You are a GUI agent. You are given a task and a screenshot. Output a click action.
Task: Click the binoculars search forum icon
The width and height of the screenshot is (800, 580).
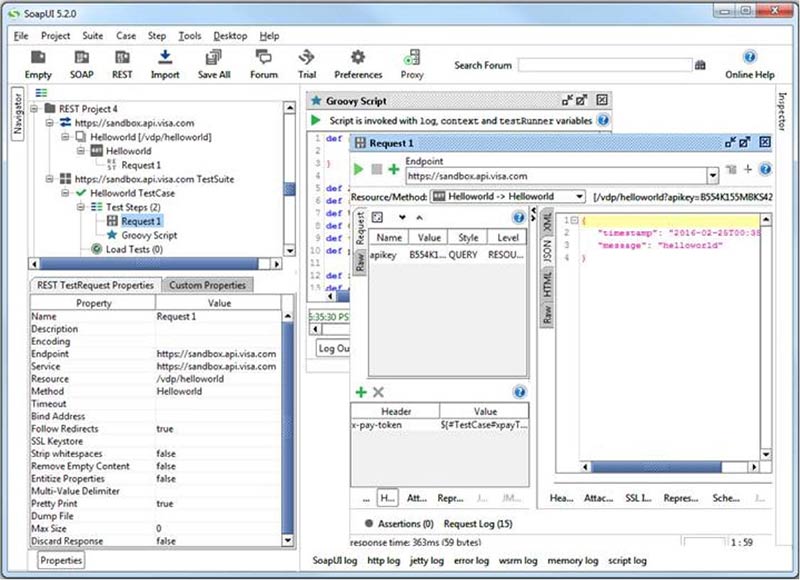pos(700,65)
